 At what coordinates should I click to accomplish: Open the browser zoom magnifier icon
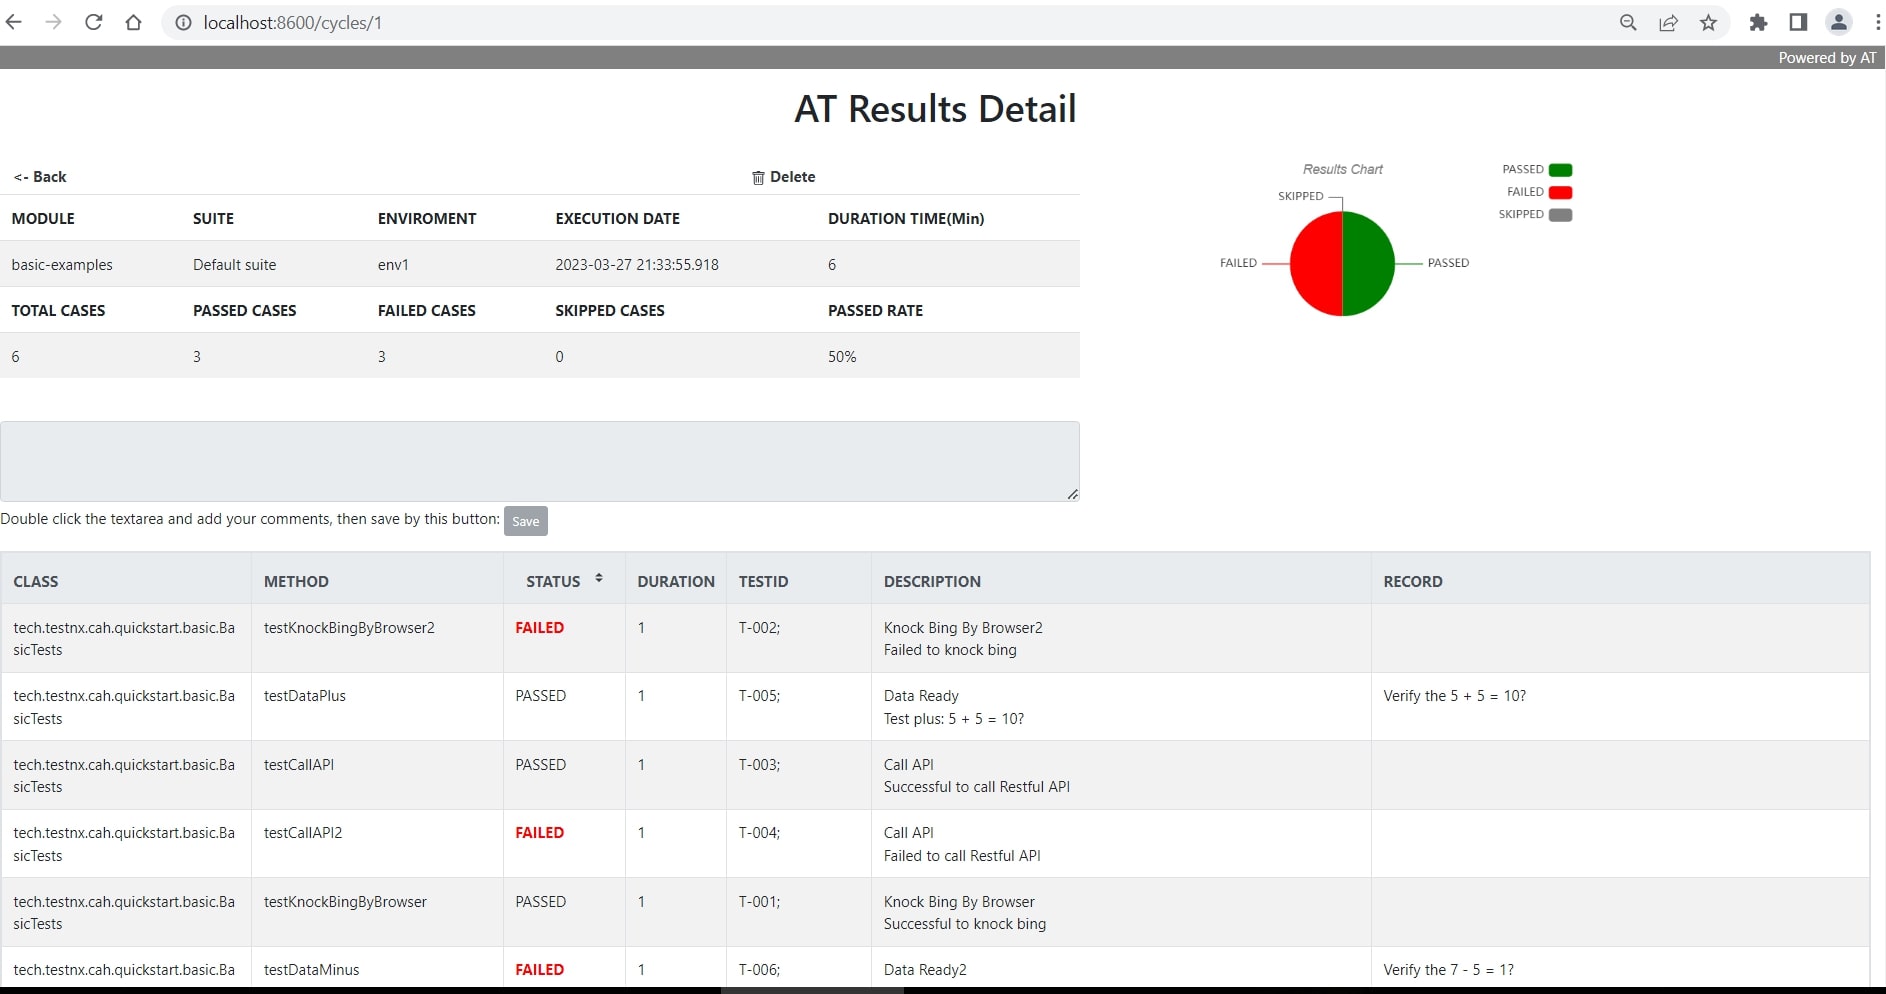(x=1628, y=22)
